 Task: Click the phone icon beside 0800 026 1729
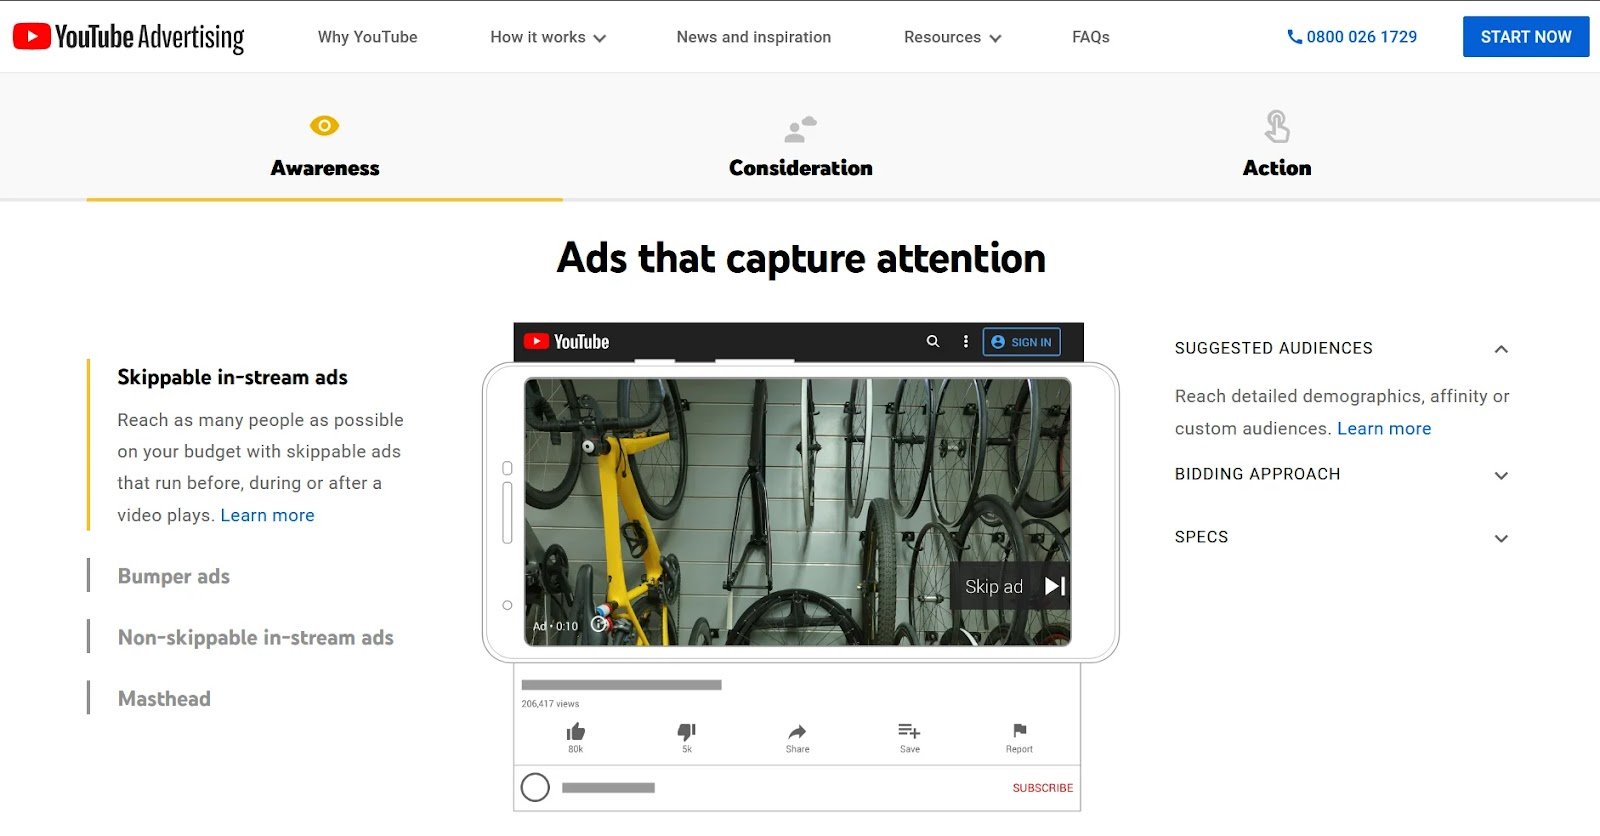(x=1294, y=37)
